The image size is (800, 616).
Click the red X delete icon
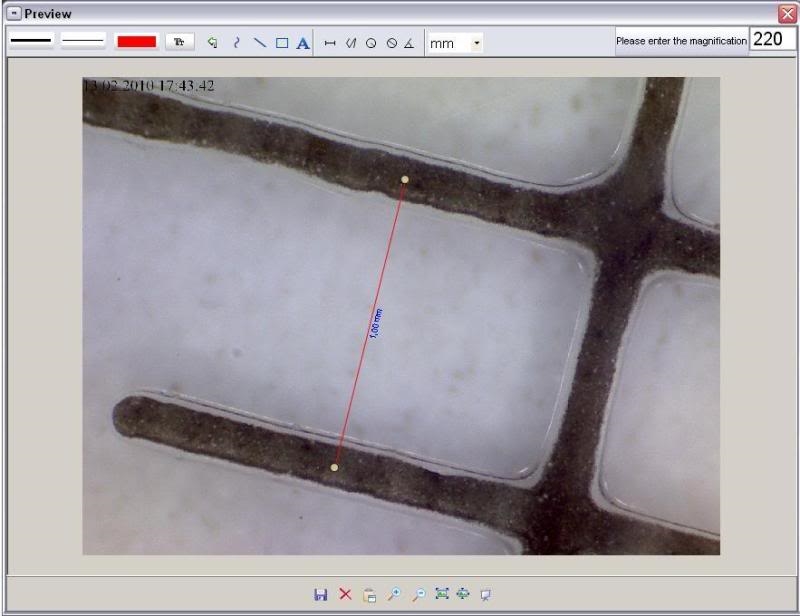[345, 594]
